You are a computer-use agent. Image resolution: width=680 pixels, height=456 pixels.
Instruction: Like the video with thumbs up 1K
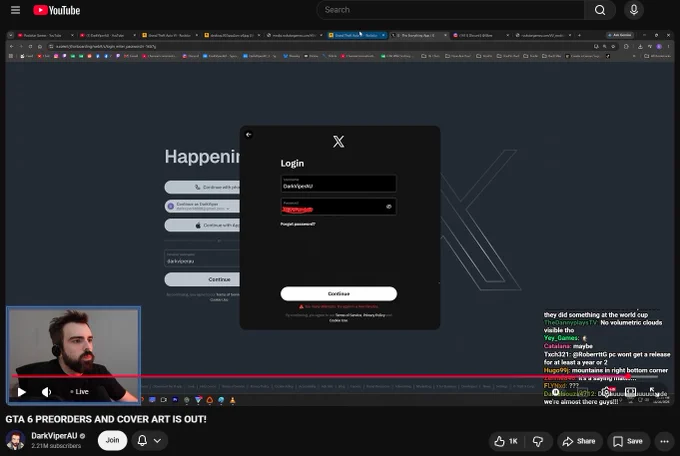click(x=506, y=441)
